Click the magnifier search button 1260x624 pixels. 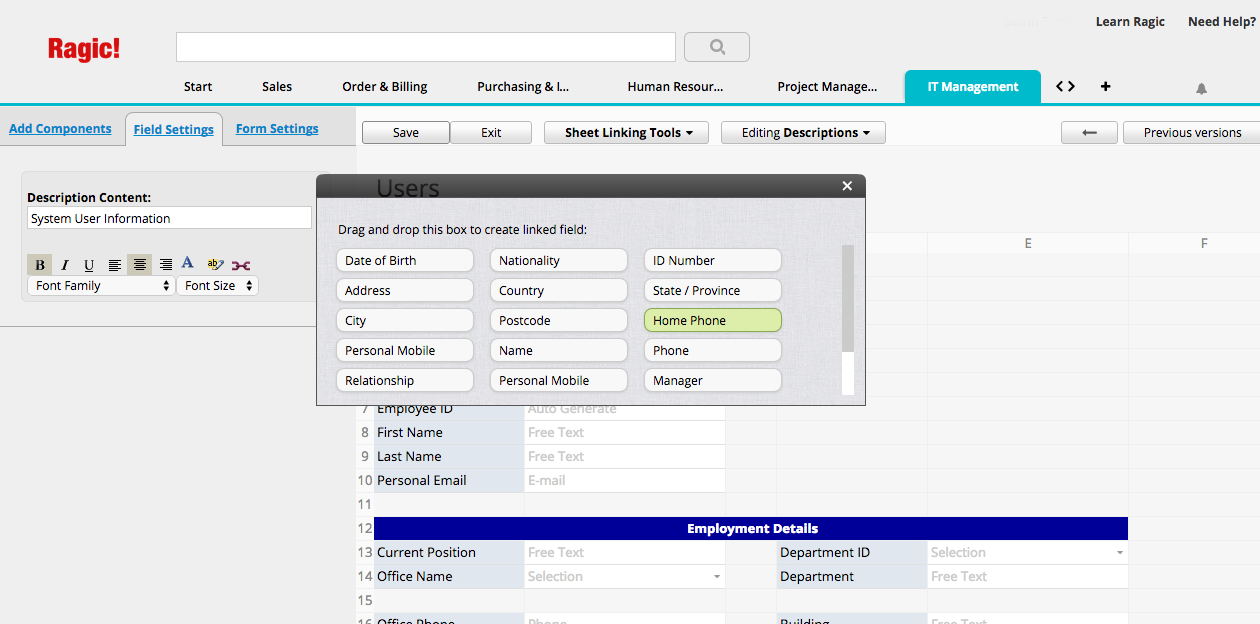tap(717, 47)
